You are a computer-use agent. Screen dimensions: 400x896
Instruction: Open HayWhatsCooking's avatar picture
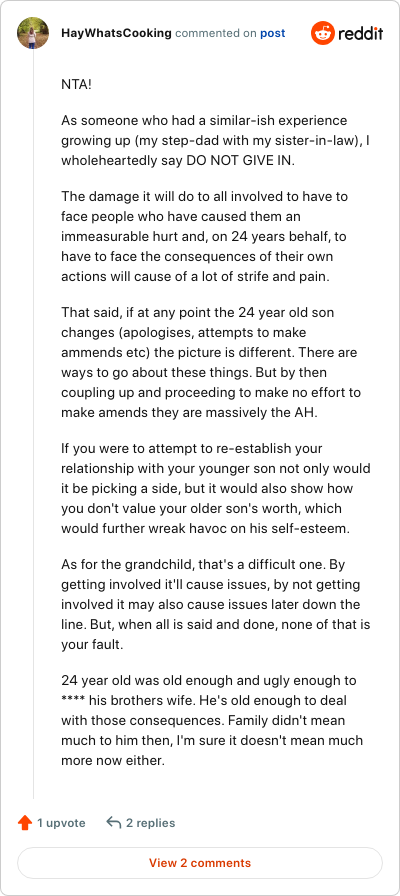[33, 33]
